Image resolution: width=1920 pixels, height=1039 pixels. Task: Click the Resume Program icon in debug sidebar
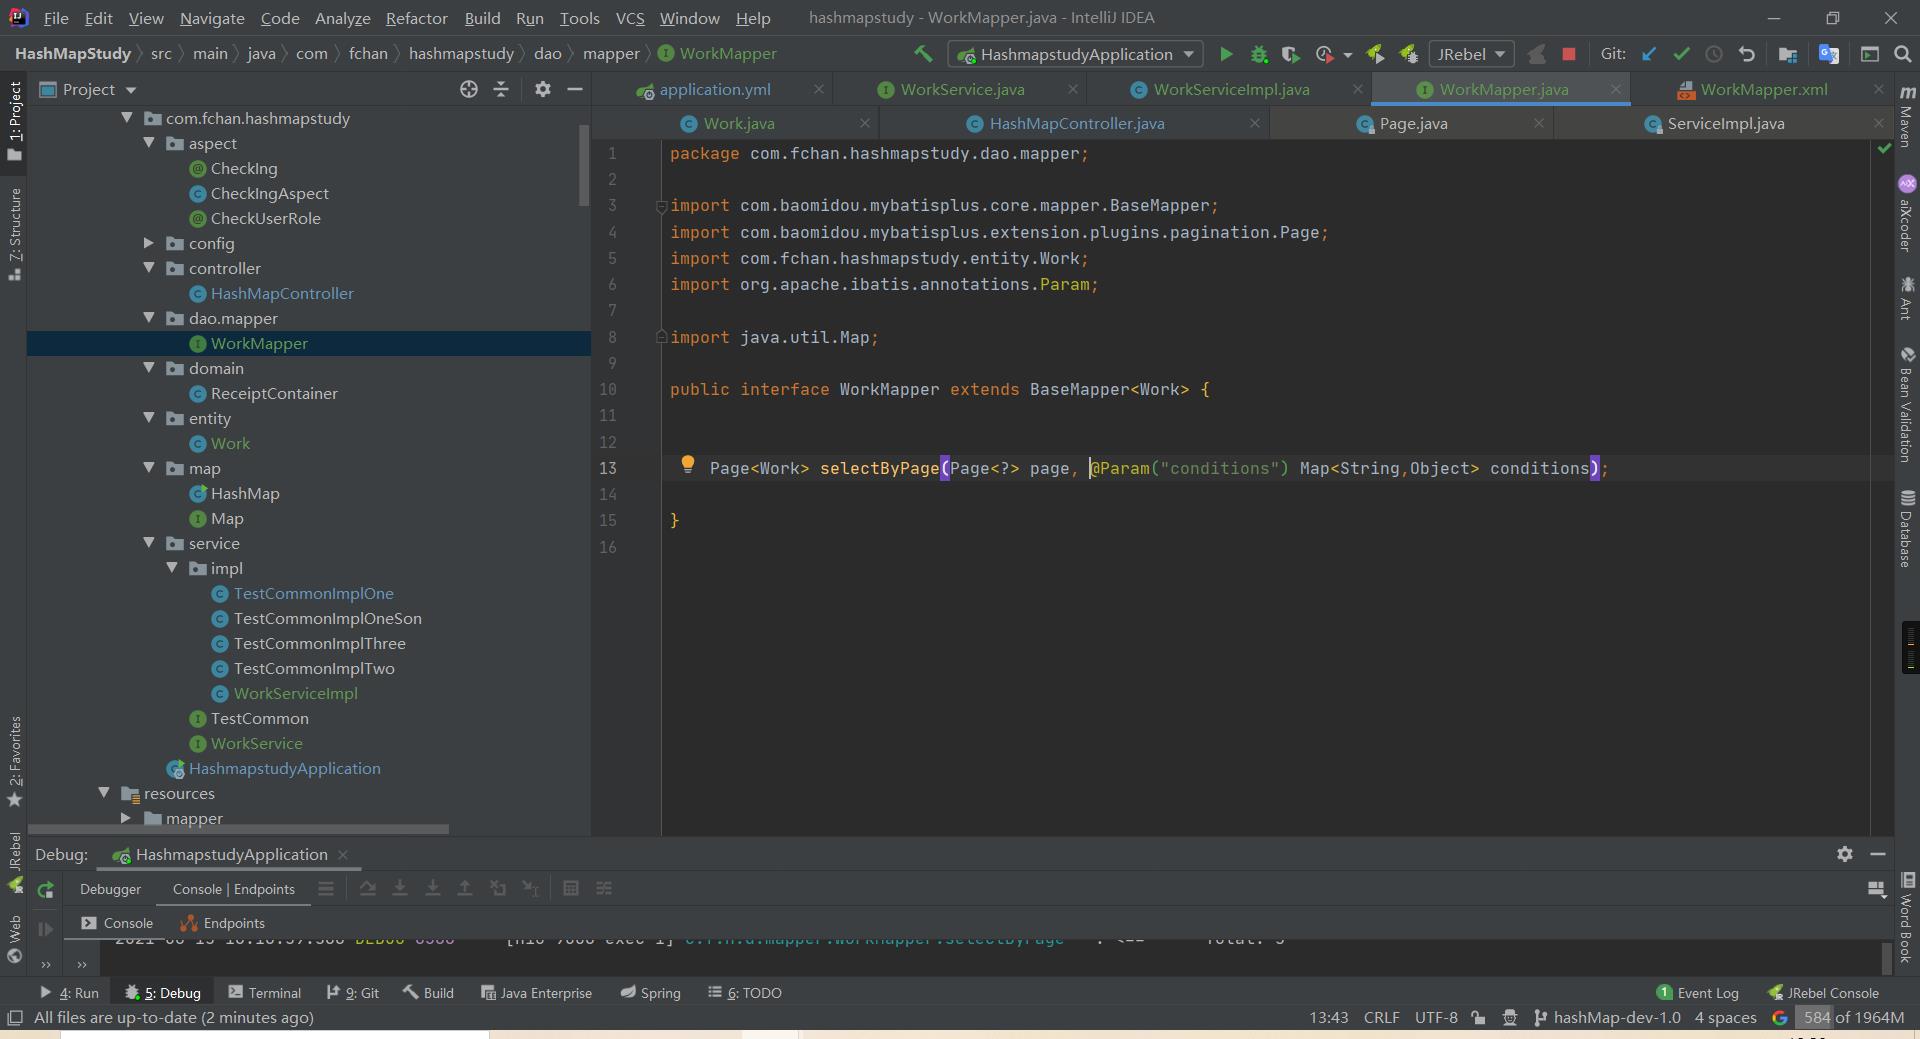[45, 929]
